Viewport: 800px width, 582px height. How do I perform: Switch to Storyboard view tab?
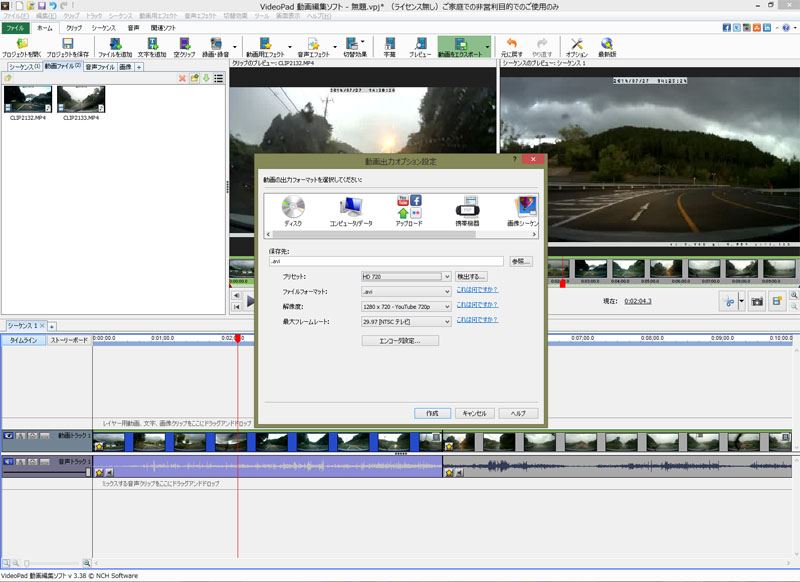69,340
